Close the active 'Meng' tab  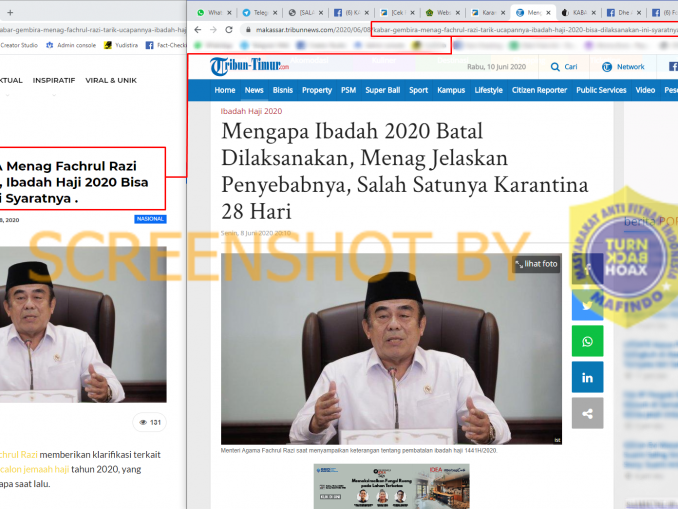click(548, 13)
